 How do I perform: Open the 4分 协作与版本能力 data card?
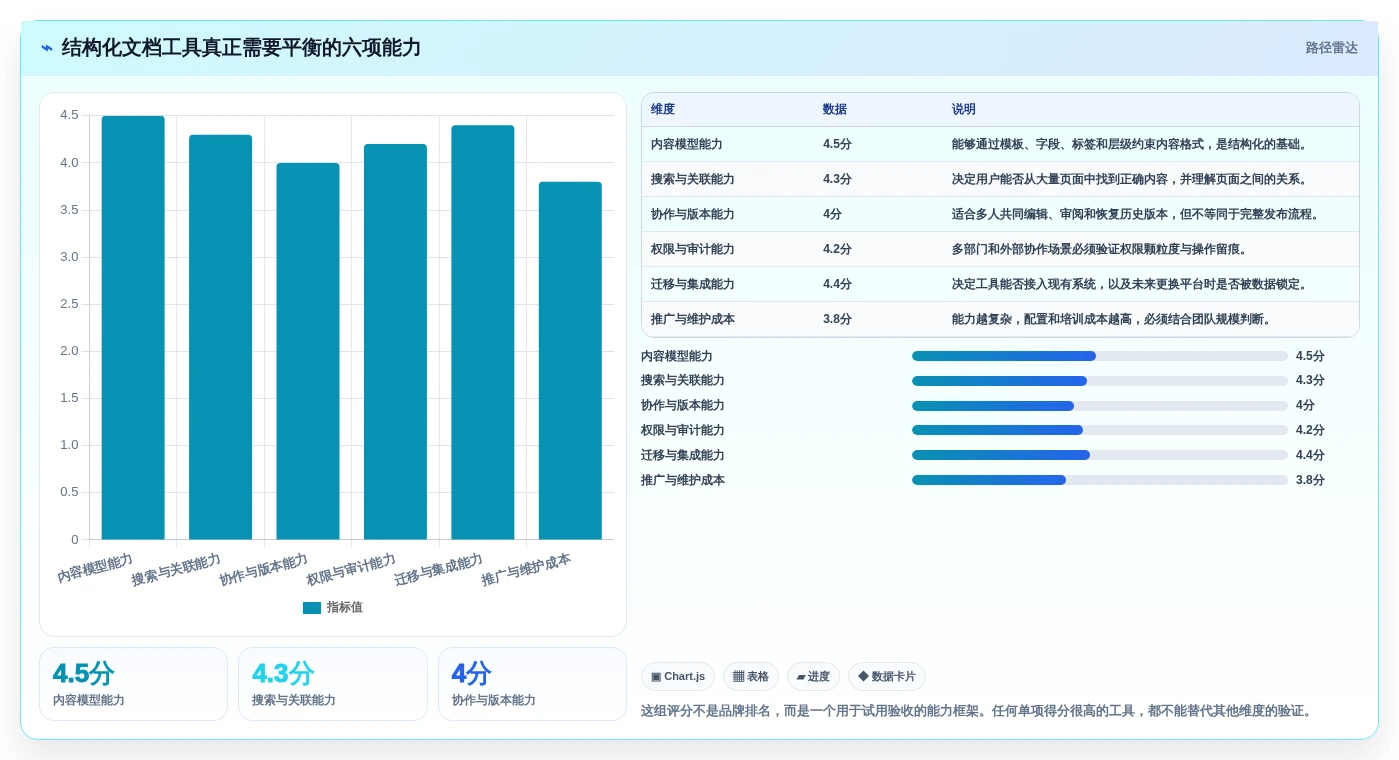click(532, 684)
